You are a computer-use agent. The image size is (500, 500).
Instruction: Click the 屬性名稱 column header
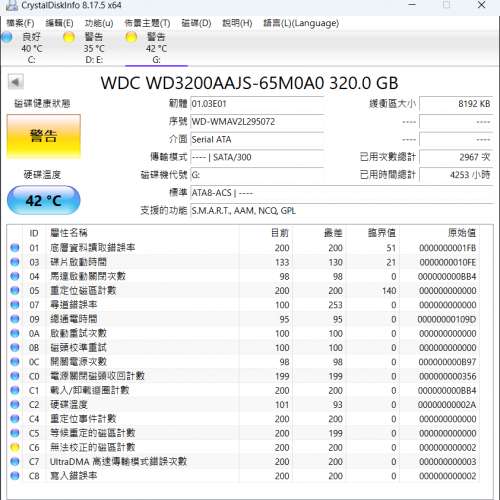pyautogui.click(x=143, y=233)
